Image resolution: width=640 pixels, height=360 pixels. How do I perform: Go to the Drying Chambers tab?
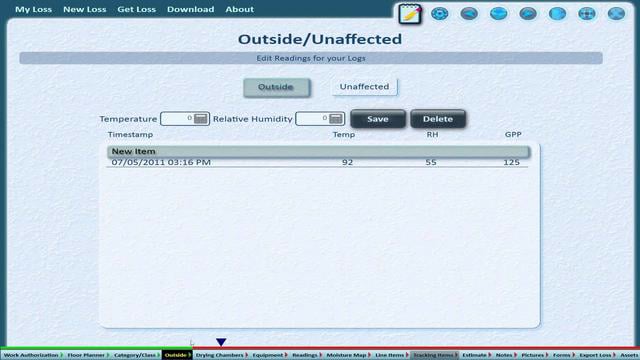click(221, 355)
